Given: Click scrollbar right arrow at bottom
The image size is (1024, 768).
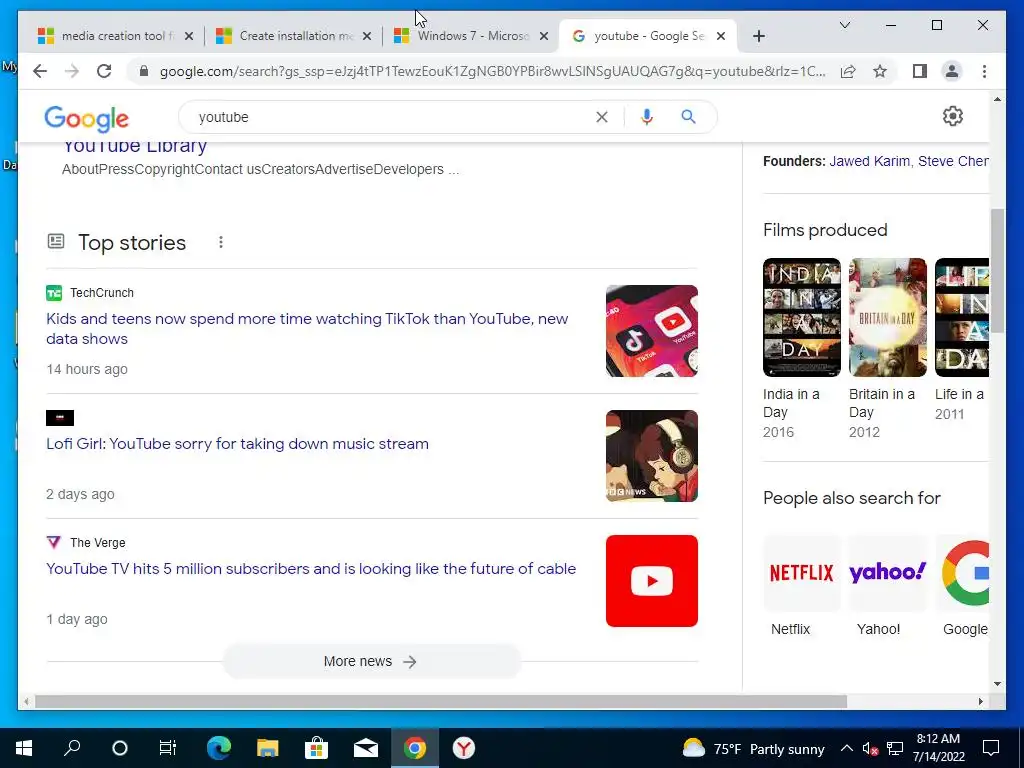Looking at the screenshot, I should 980,701.
